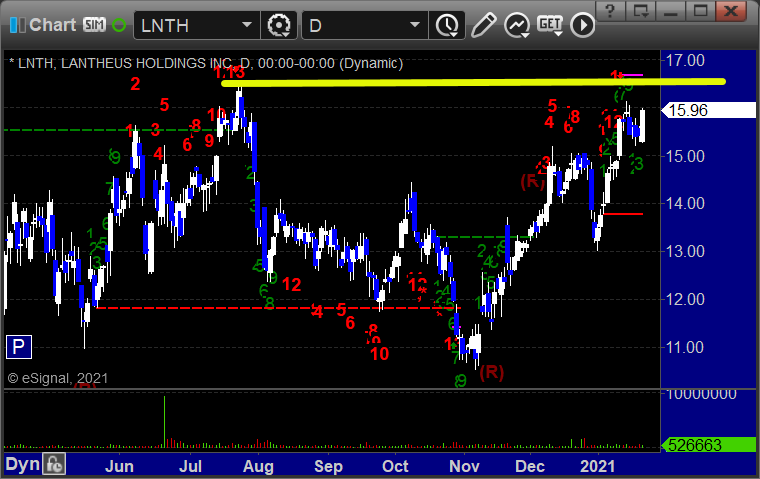Click the interval field showing D
760x479 pixels.
(356, 25)
